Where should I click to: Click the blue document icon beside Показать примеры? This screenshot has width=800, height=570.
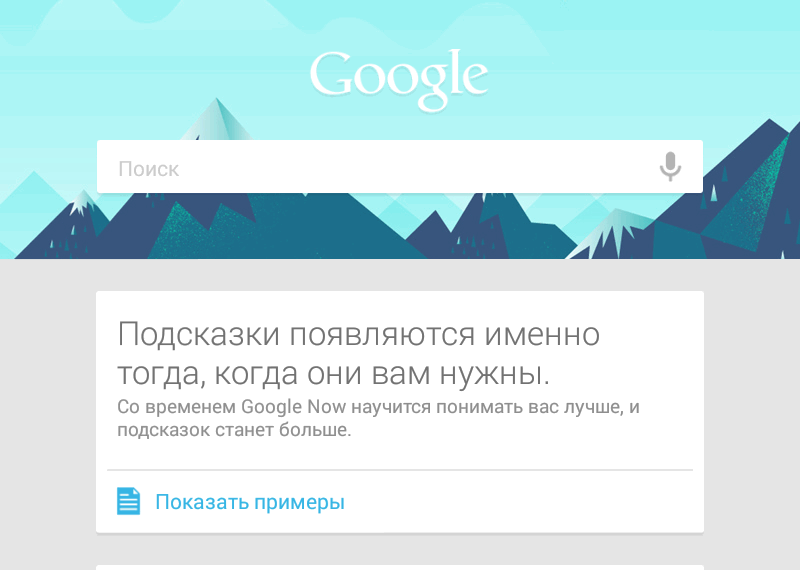click(x=129, y=501)
